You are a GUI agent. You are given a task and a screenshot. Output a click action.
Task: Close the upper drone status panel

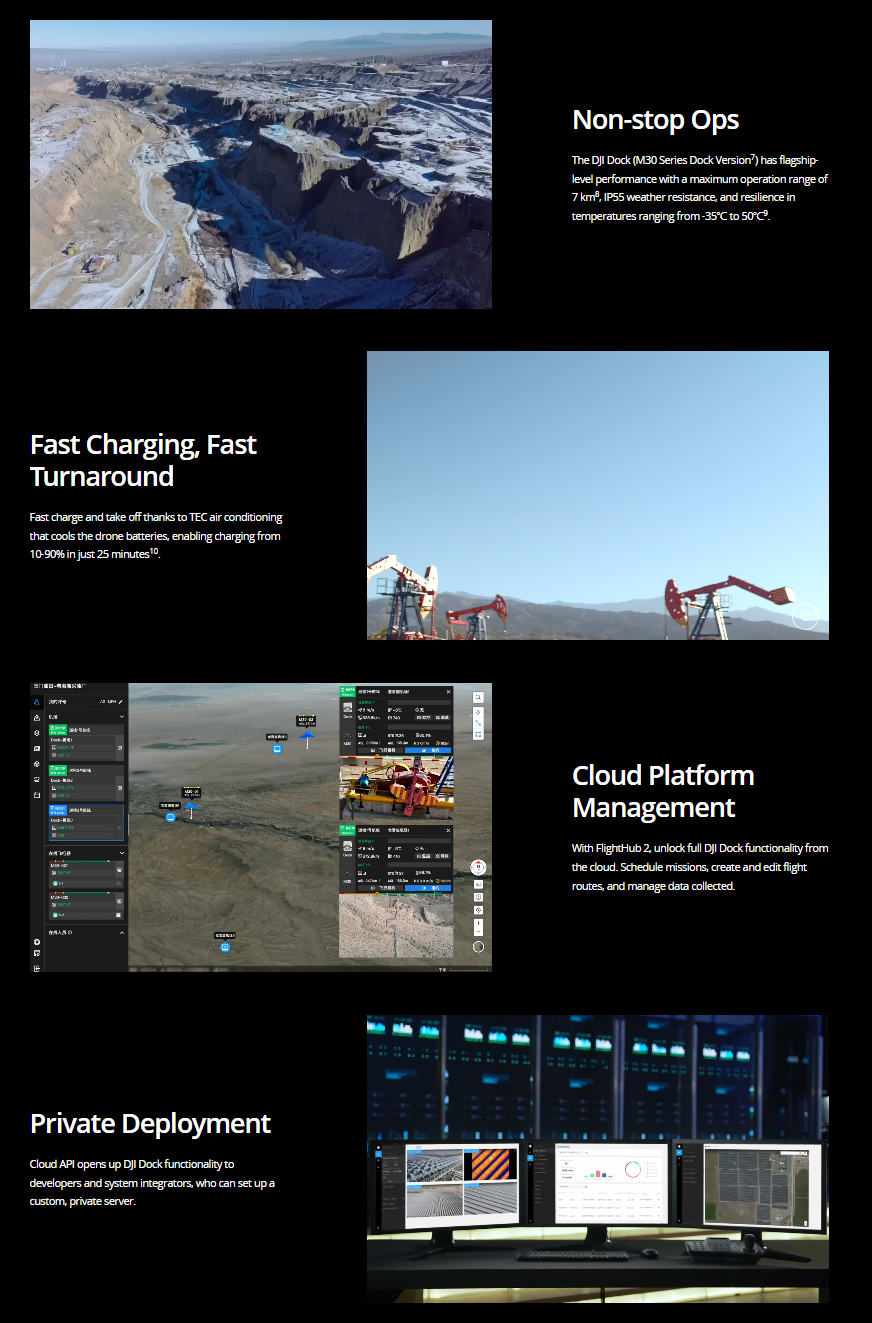[448, 692]
